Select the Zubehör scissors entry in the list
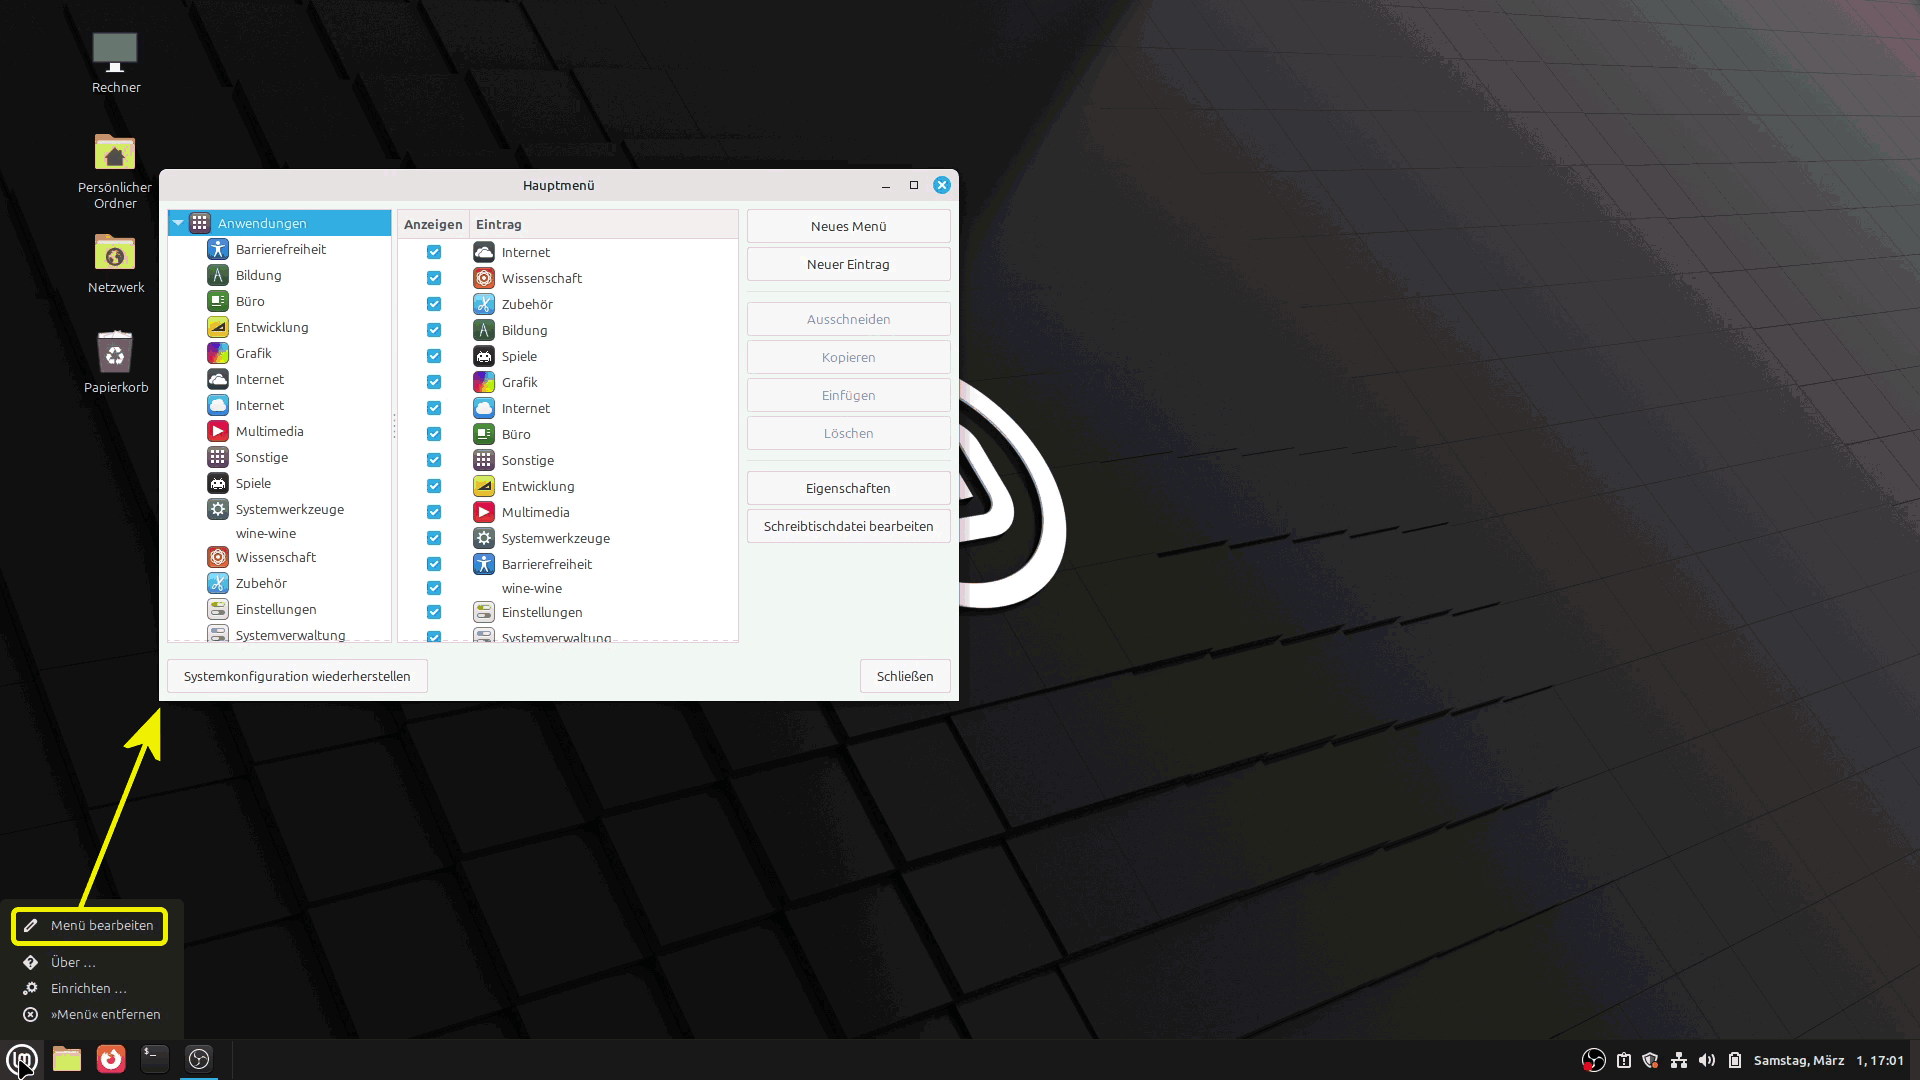Viewport: 1920px width, 1080px height. pyautogui.click(x=526, y=304)
